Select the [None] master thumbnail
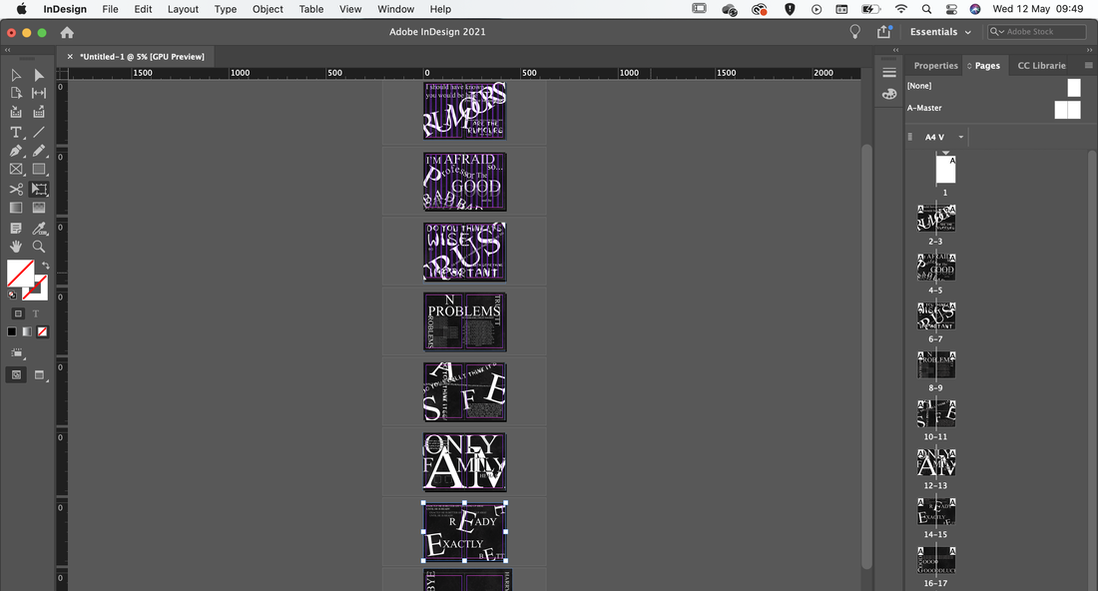1098x591 pixels. click(1074, 87)
